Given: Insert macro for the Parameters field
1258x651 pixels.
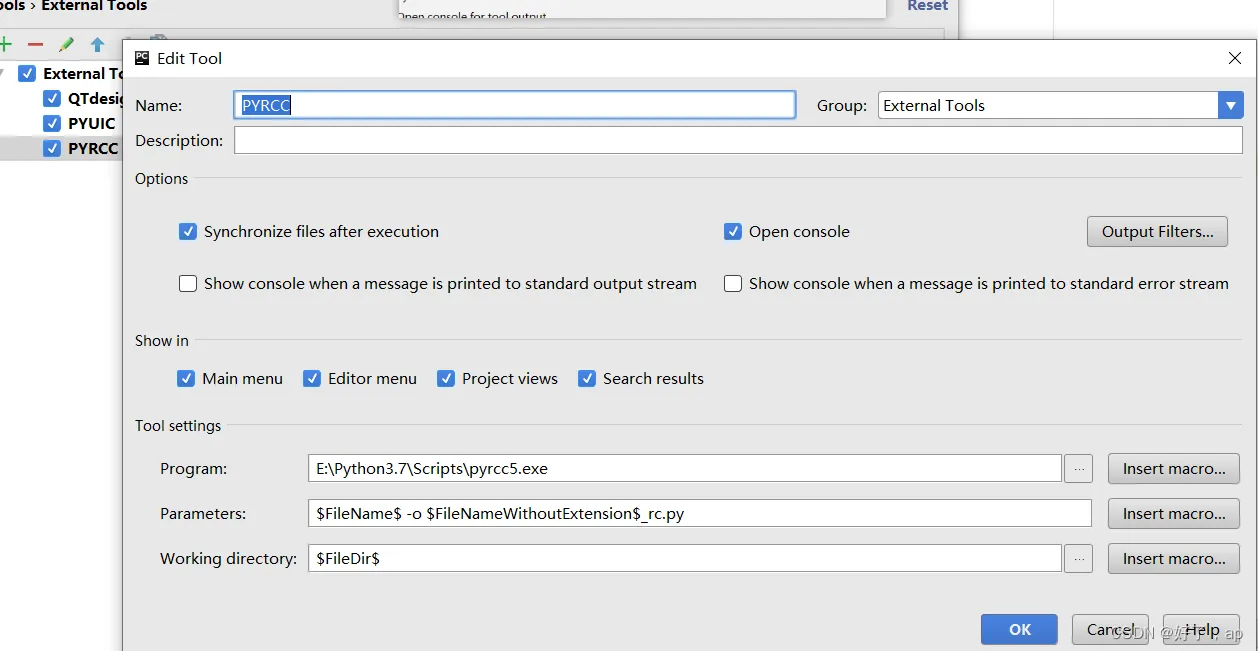Looking at the screenshot, I should 1173,514.
